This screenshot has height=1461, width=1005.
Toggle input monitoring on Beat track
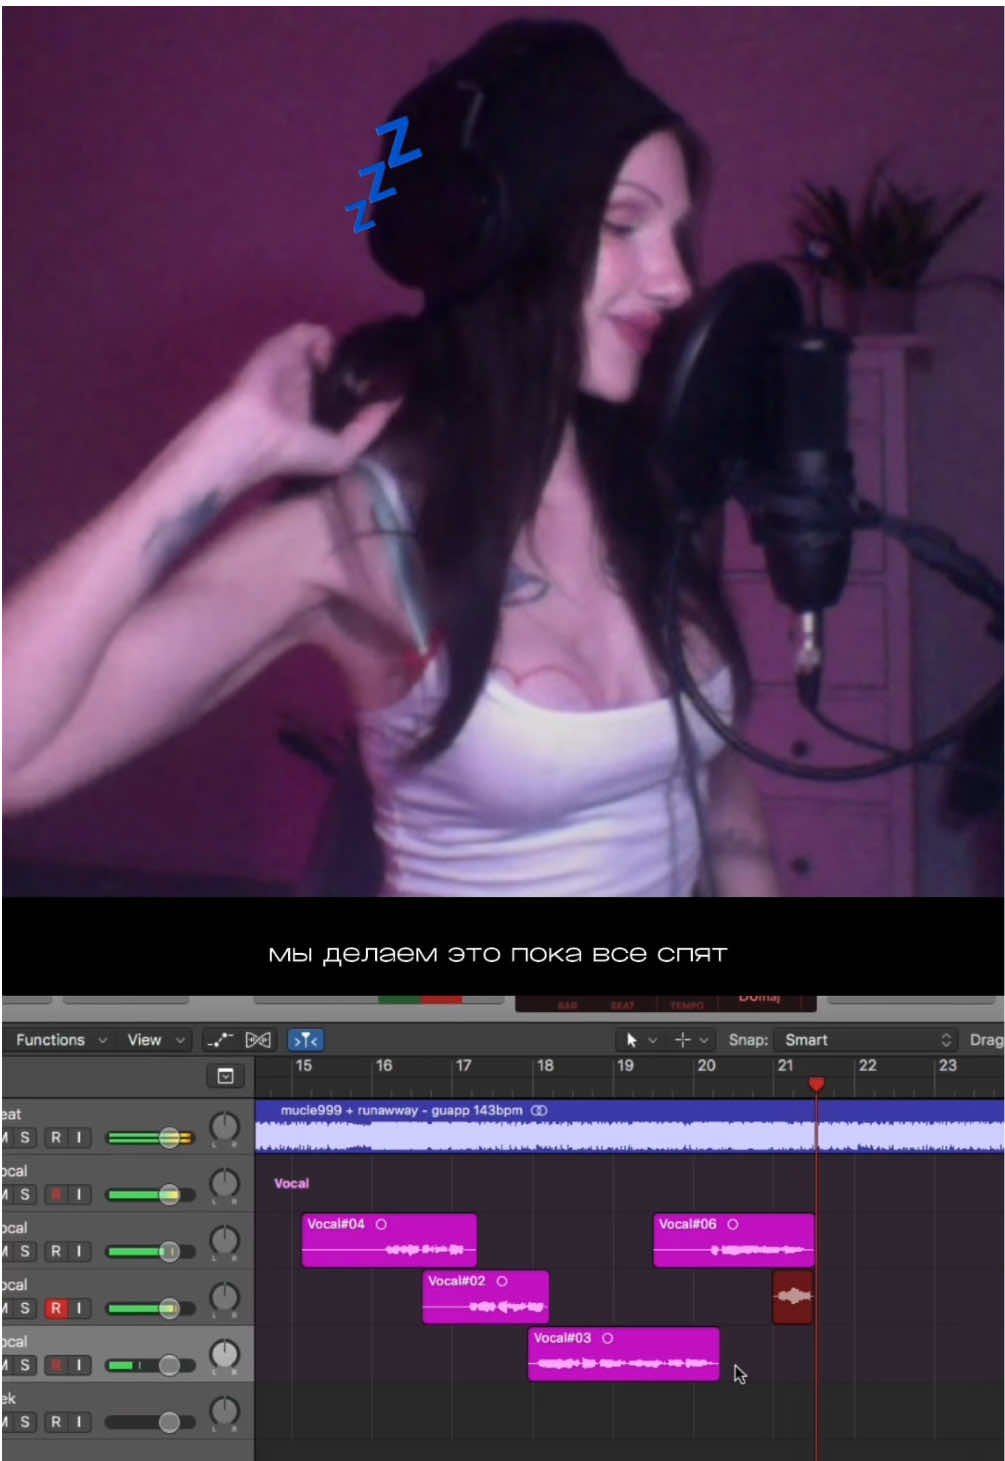coord(79,1137)
